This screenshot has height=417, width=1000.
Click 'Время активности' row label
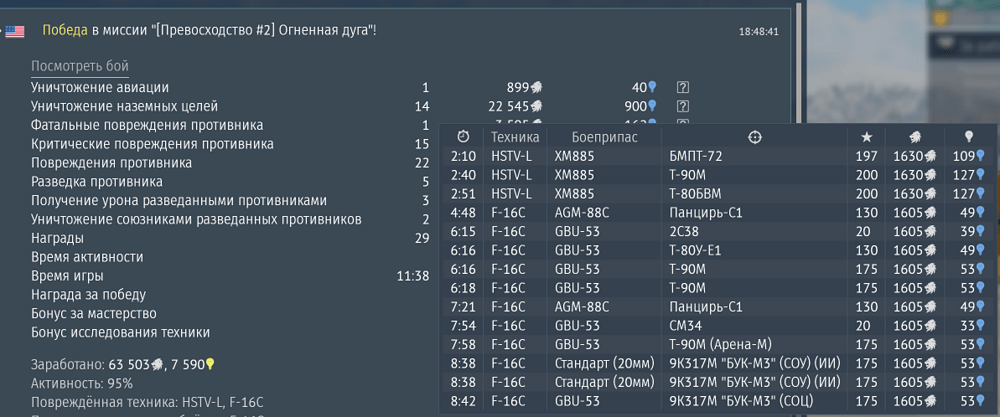(87, 257)
